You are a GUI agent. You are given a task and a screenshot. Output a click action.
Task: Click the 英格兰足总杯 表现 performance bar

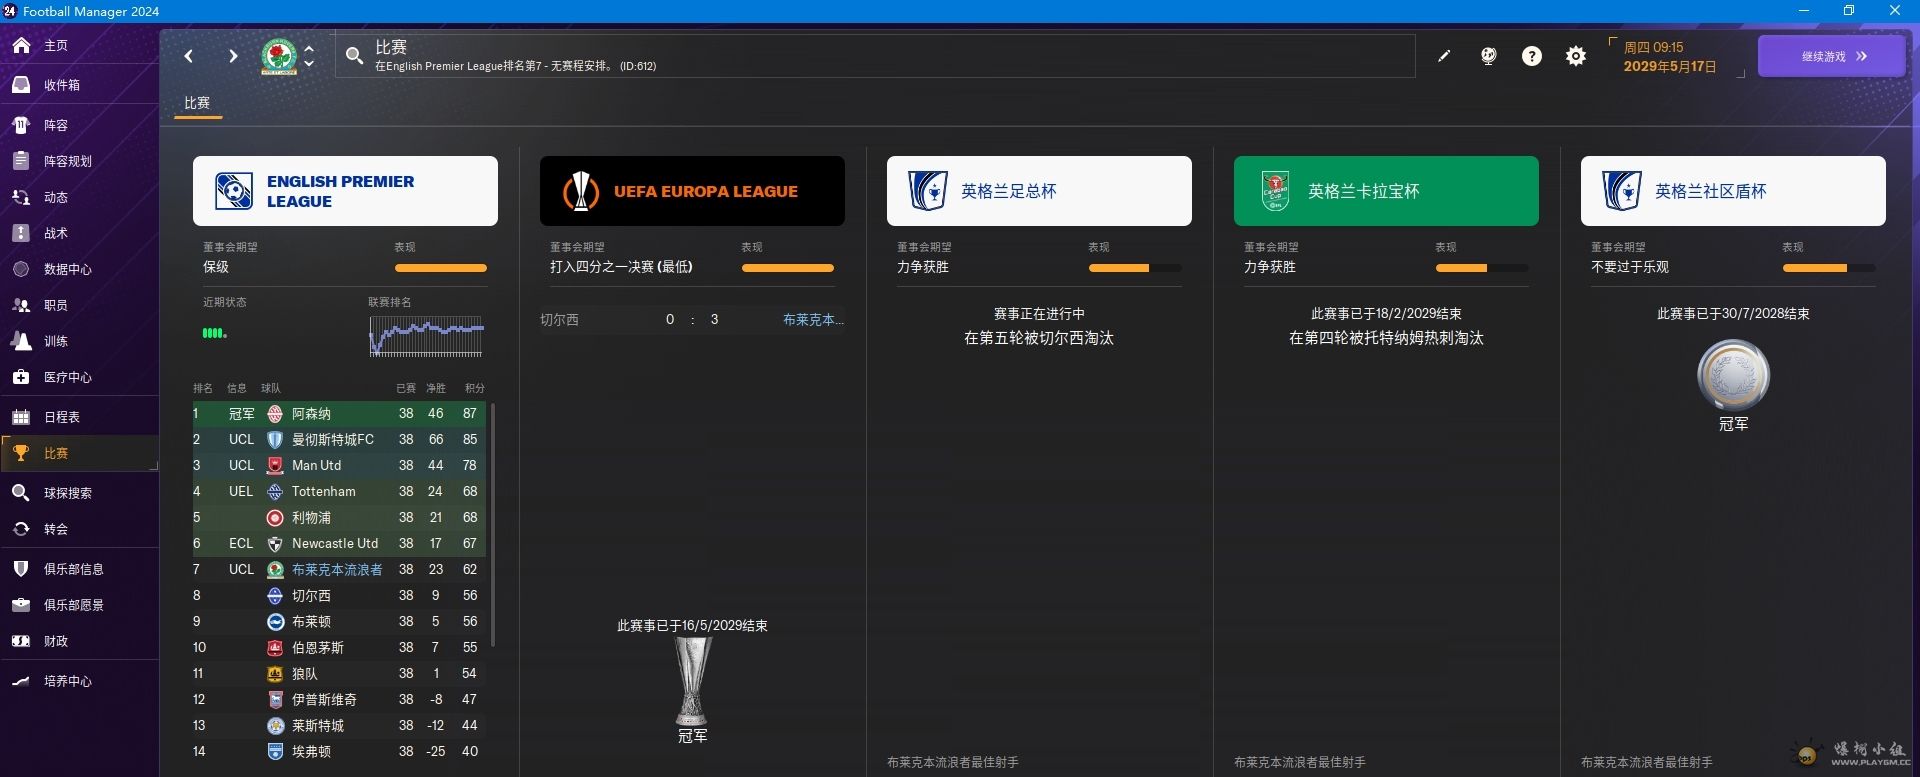click(1135, 268)
